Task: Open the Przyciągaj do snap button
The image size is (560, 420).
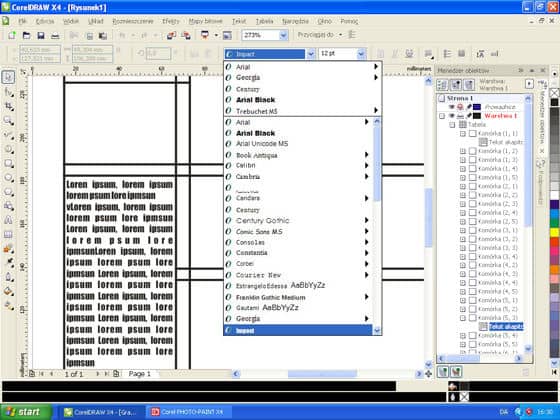Action: pos(319,35)
